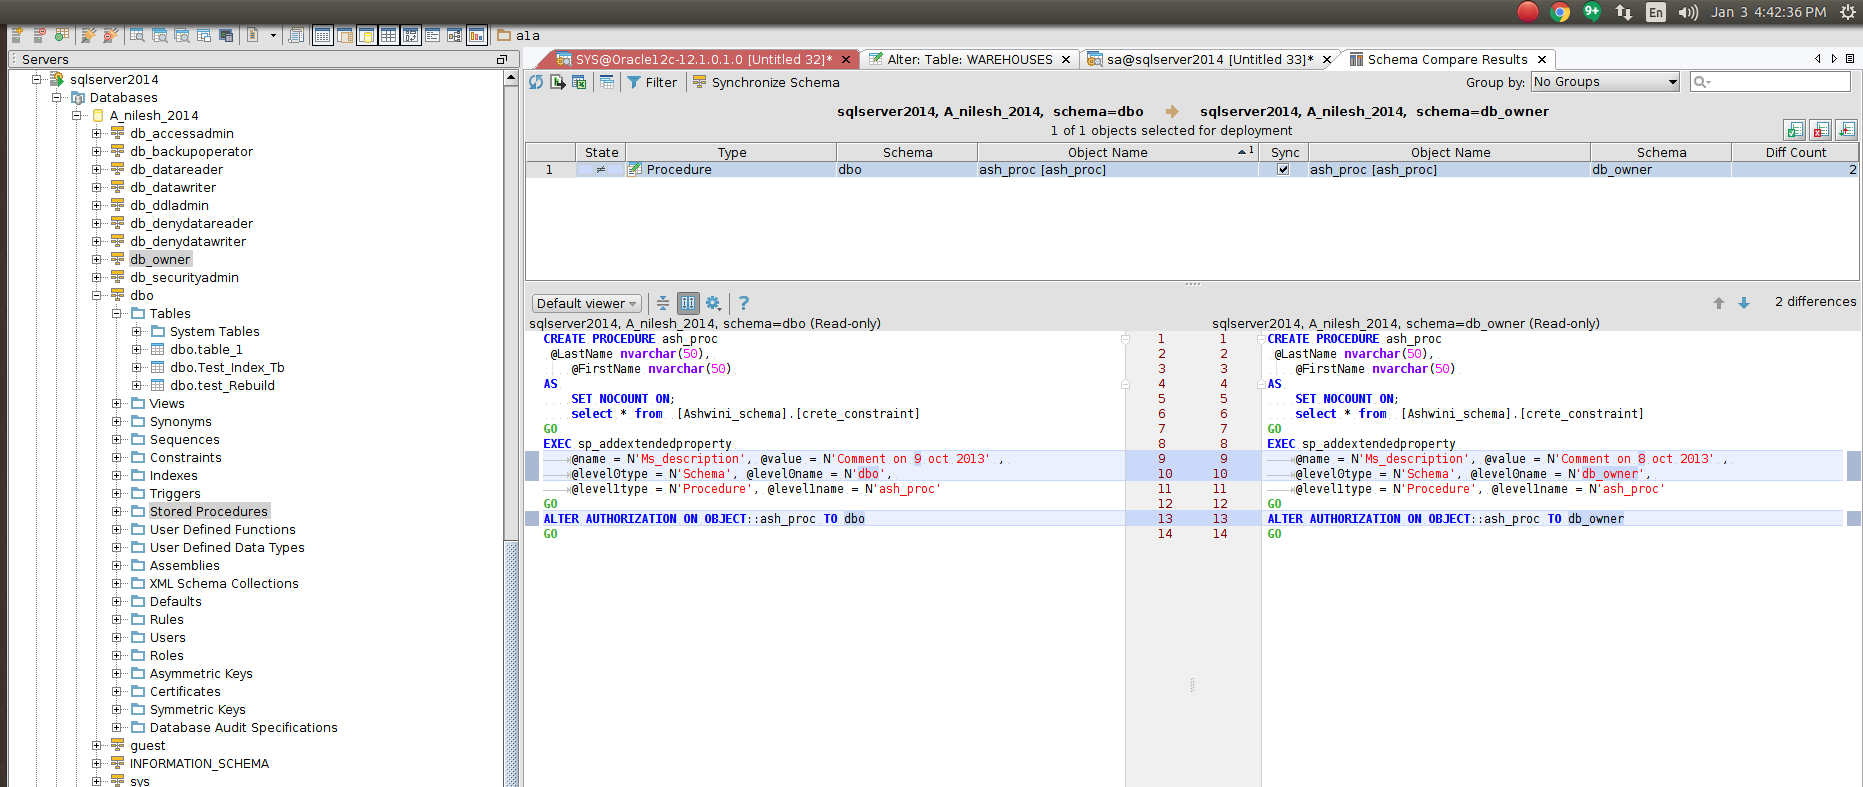Click the Synchronize Schema button
Screen dimensions: 1863x787
point(766,83)
